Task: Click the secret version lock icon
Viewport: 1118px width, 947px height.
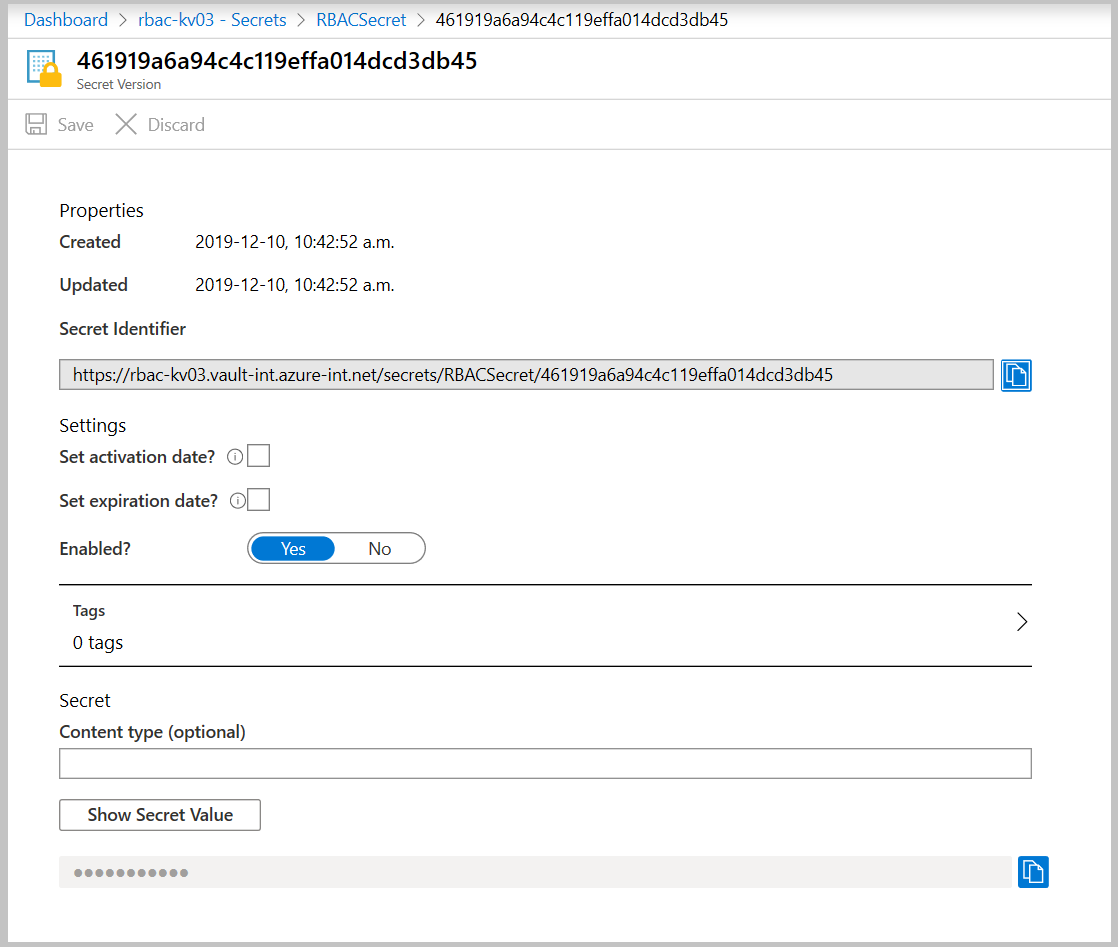Action: click(x=44, y=68)
